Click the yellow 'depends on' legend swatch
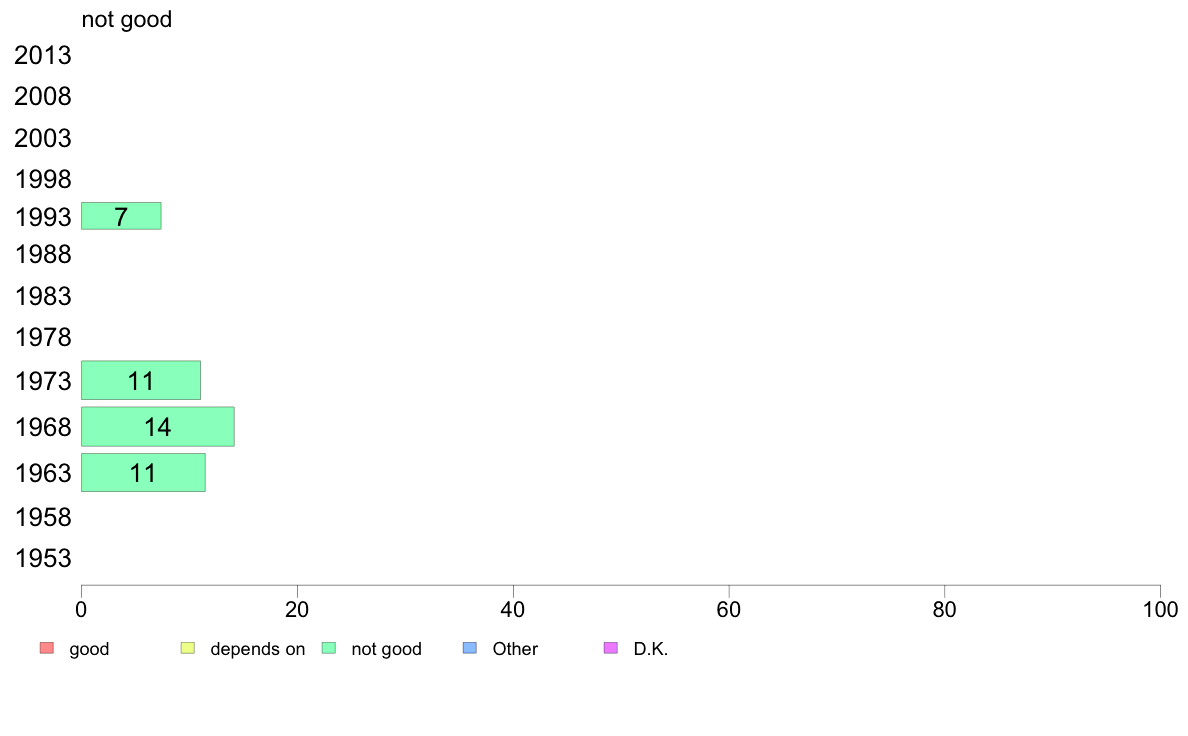Image resolution: width=1188 pixels, height=736 pixels. tap(188, 648)
